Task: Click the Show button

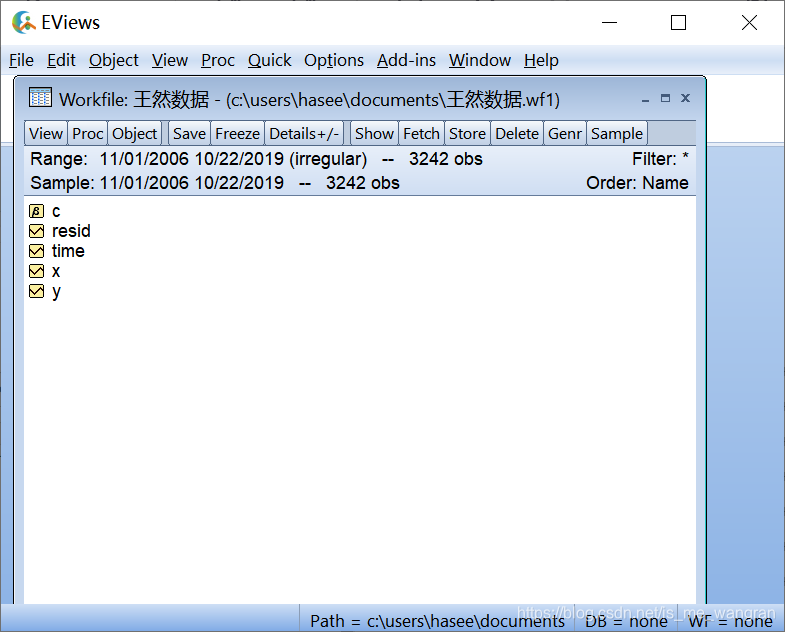Action: point(374,133)
